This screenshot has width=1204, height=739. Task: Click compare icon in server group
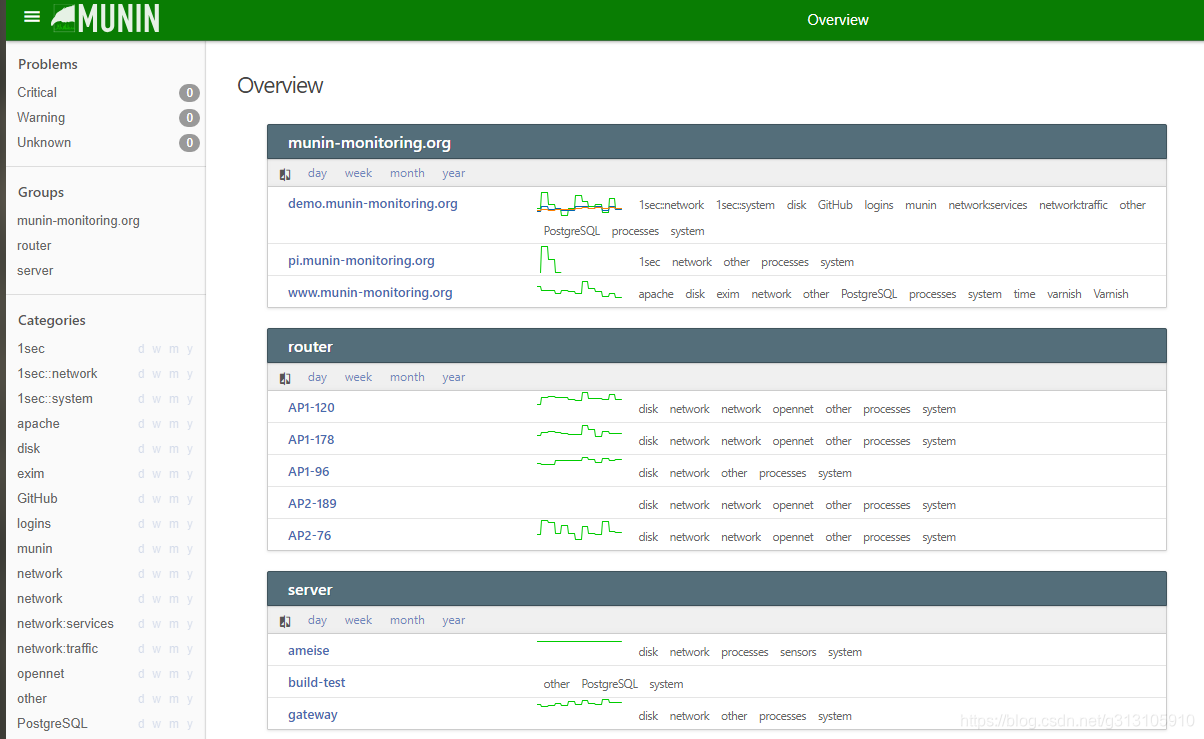[x=285, y=621]
